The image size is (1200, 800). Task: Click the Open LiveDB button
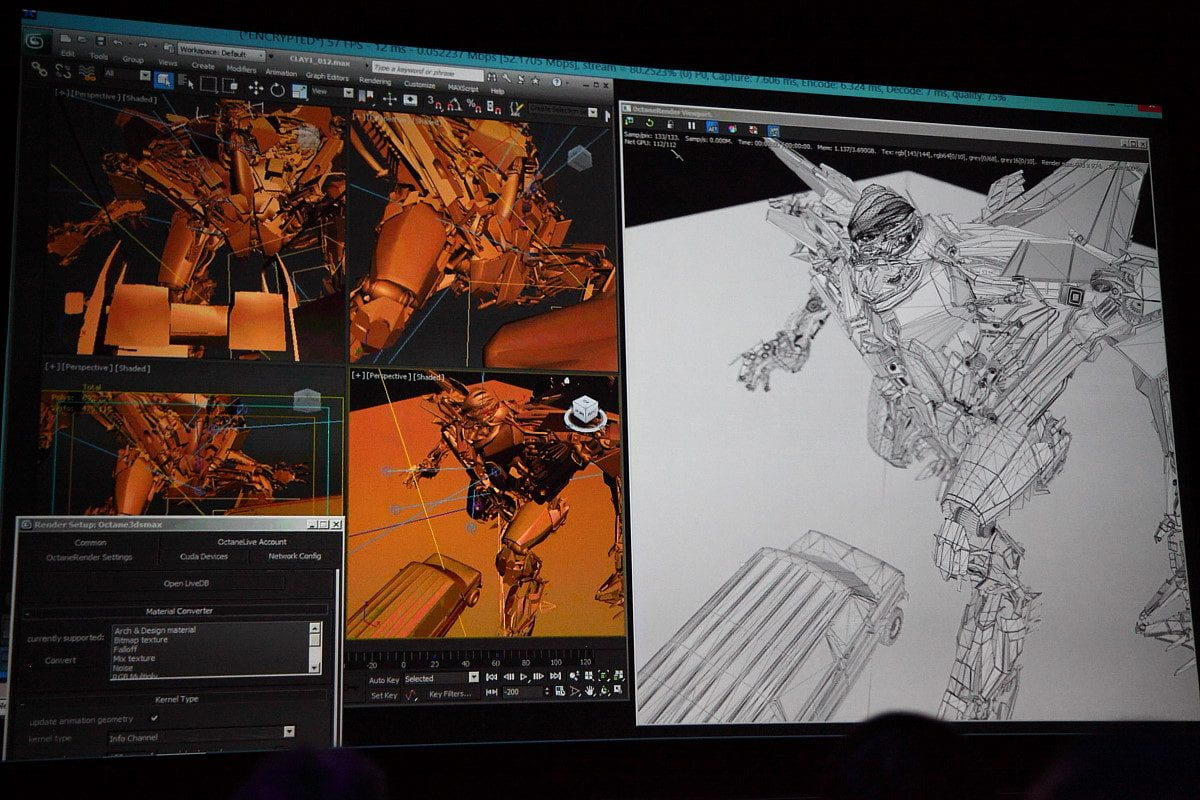(186, 583)
